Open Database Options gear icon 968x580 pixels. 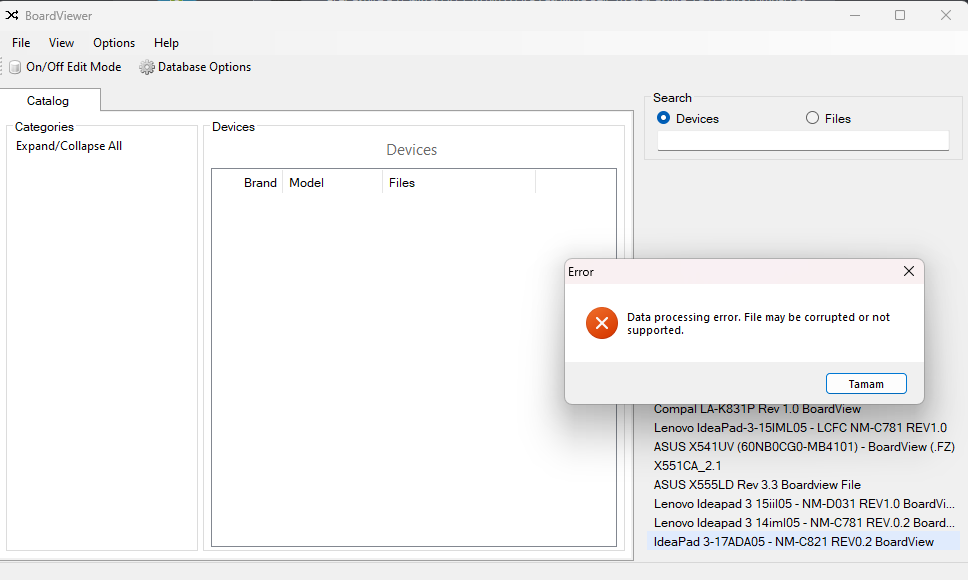tap(146, 67)
